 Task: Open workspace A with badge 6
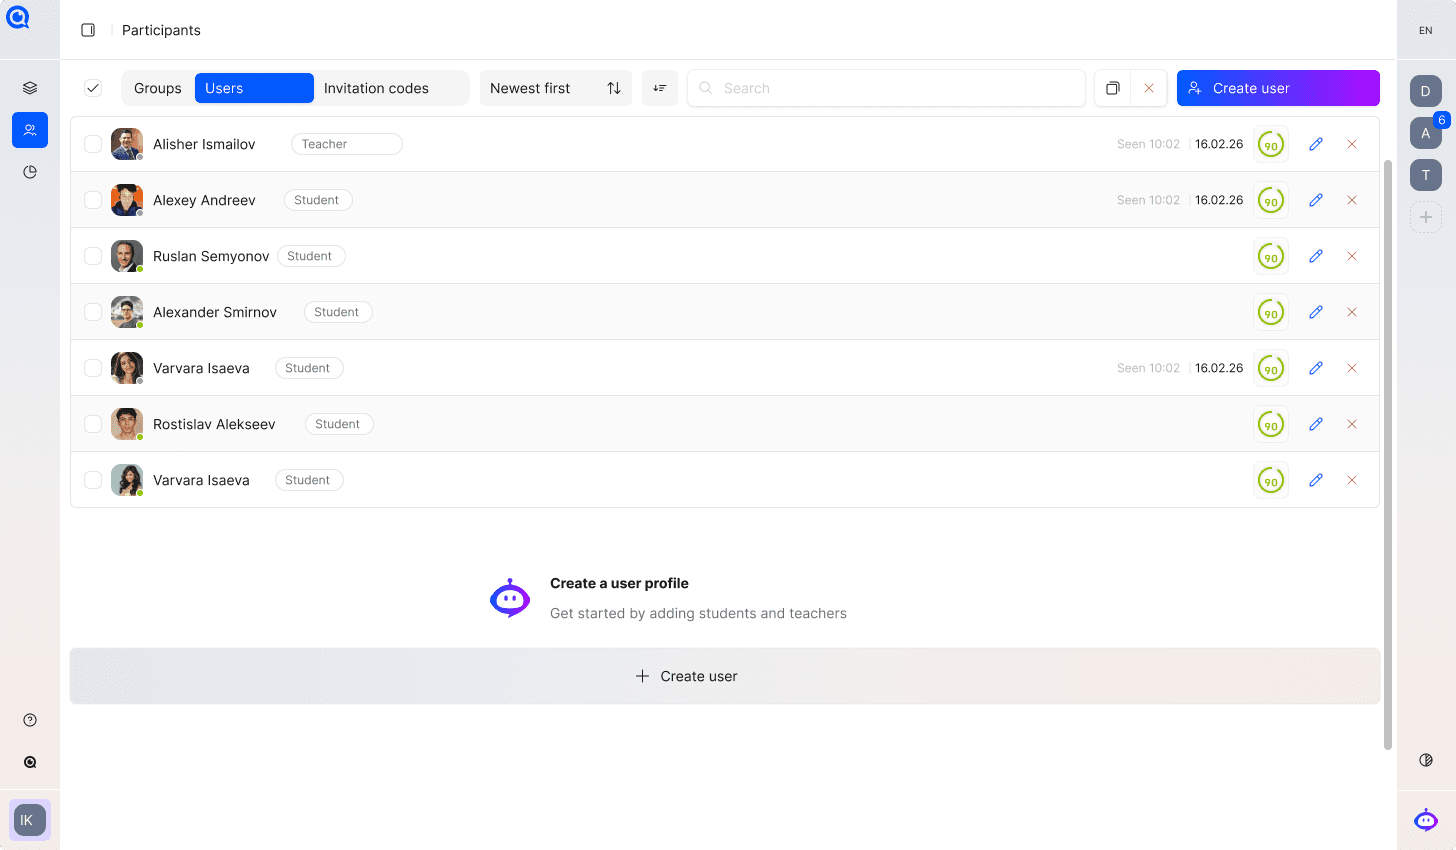[x=1426, y=133]
